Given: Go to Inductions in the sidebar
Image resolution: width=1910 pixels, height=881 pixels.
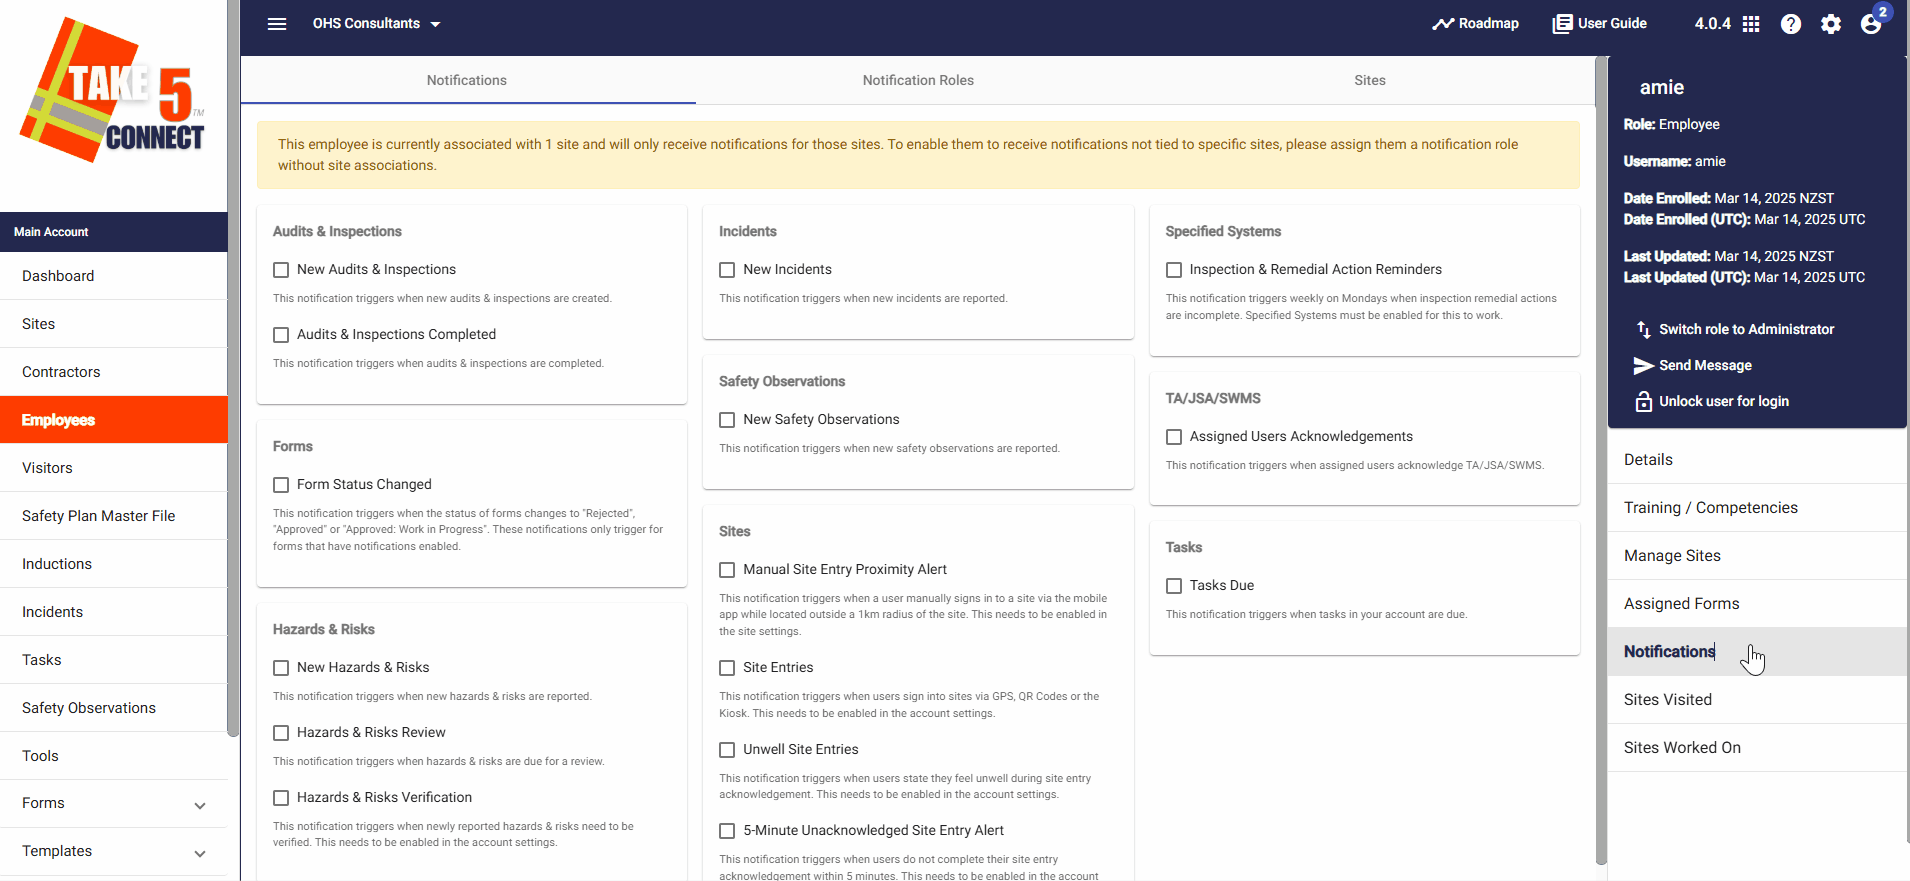Looking at the screenshot, I should (114, 564).
